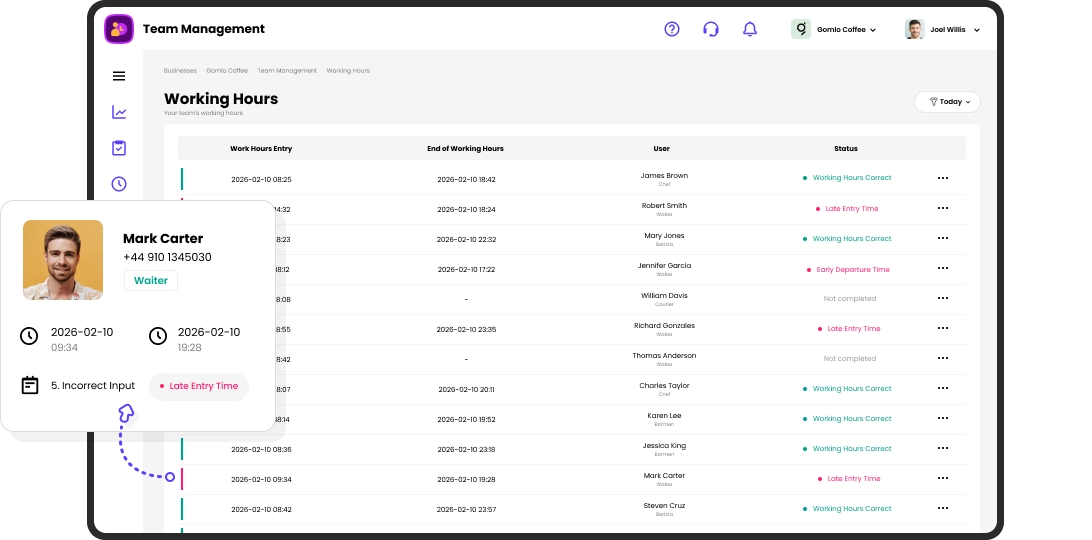Open three-dot menu for Mary Jones row
This screenshot has width=1092, height=540.
point(942,239)
